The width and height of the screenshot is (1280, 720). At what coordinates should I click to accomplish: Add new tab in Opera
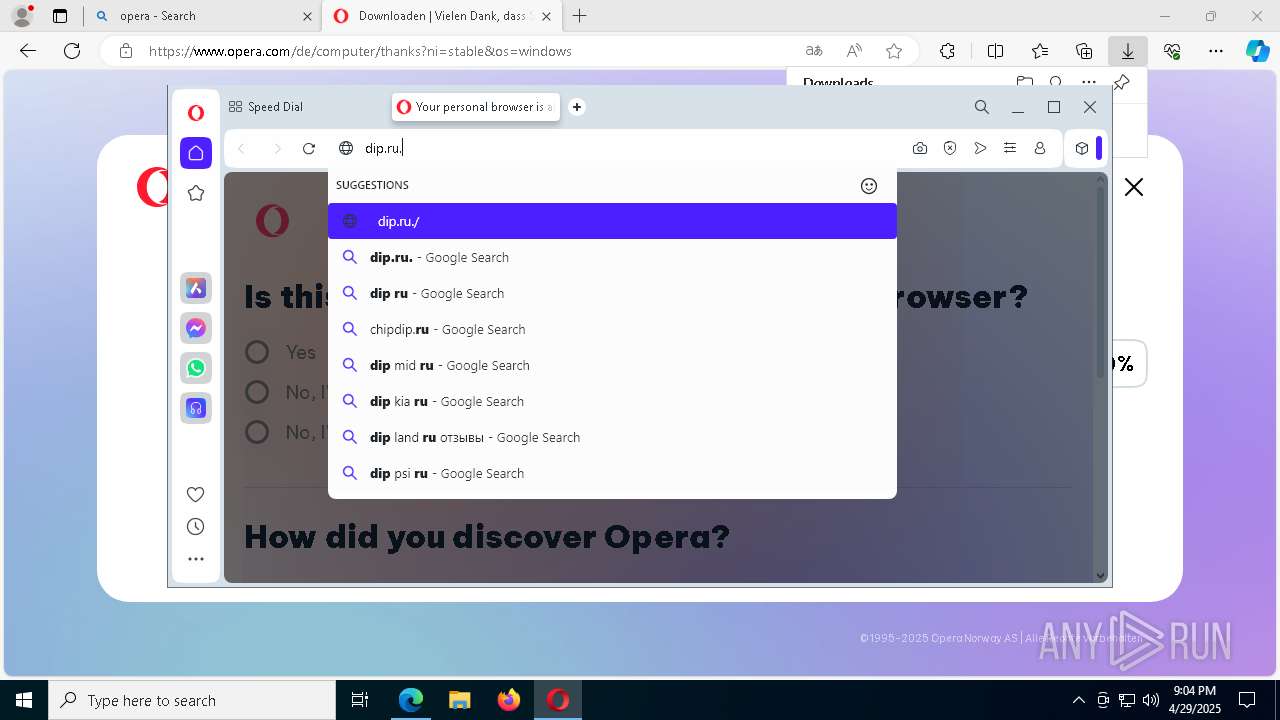point(577,107)
